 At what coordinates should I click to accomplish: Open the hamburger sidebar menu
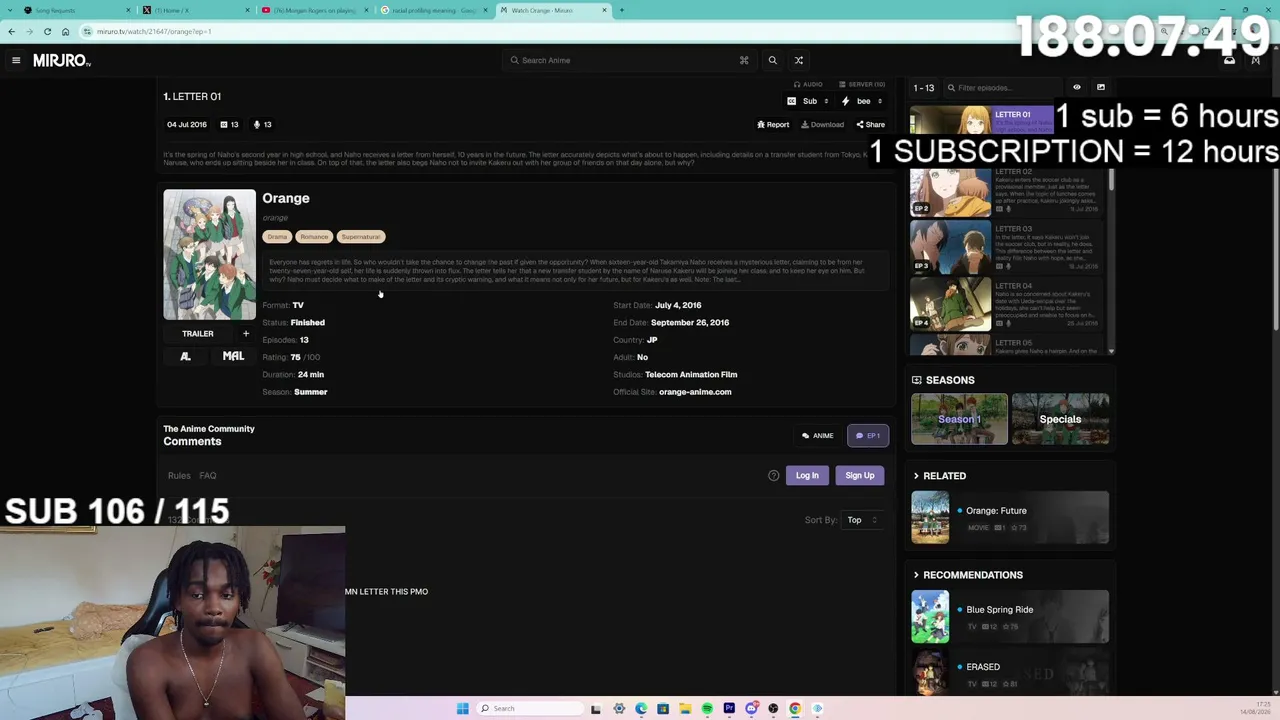16,60
